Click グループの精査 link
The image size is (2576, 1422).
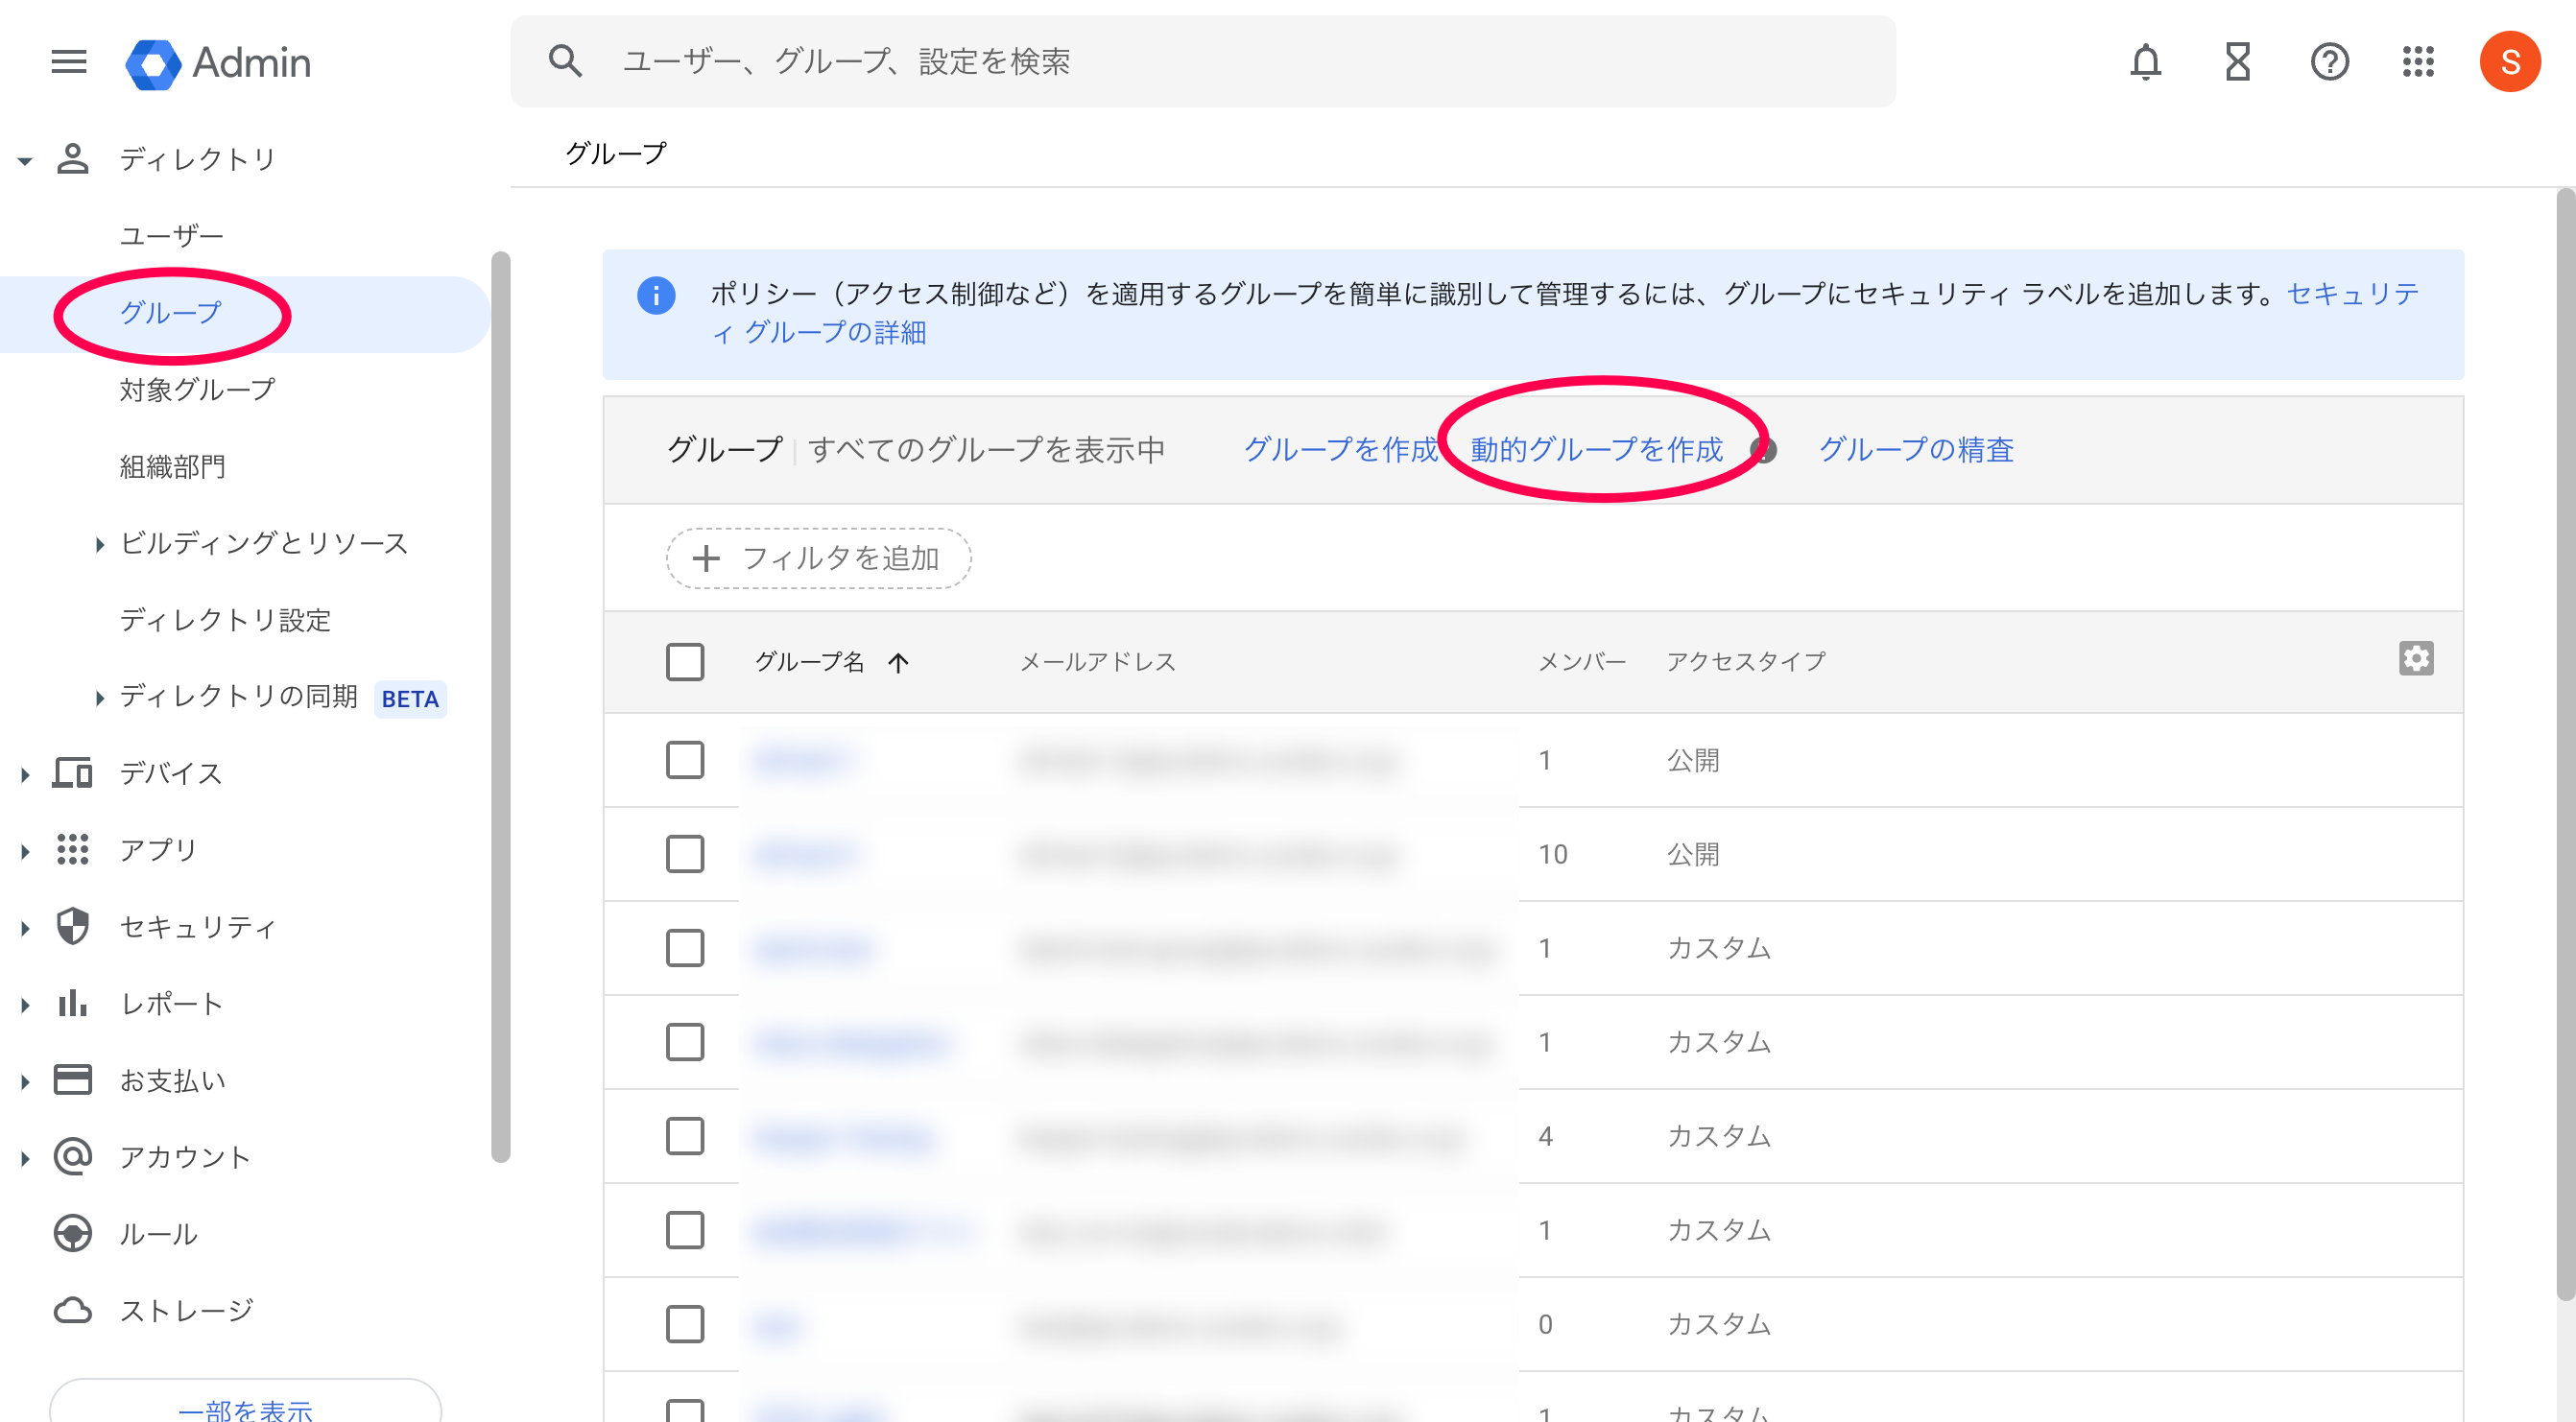tap(1915, 449)
